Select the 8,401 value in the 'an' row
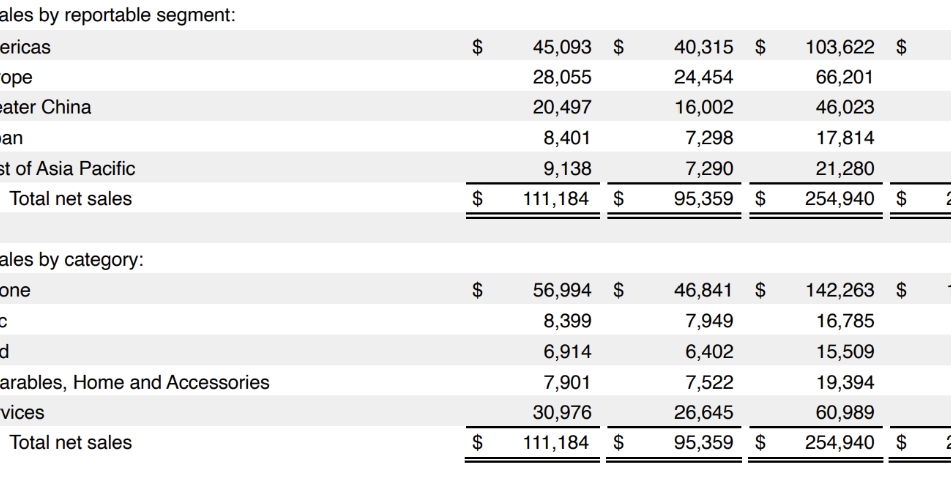Screen dimensions: 951x498 tap(567, 138)
